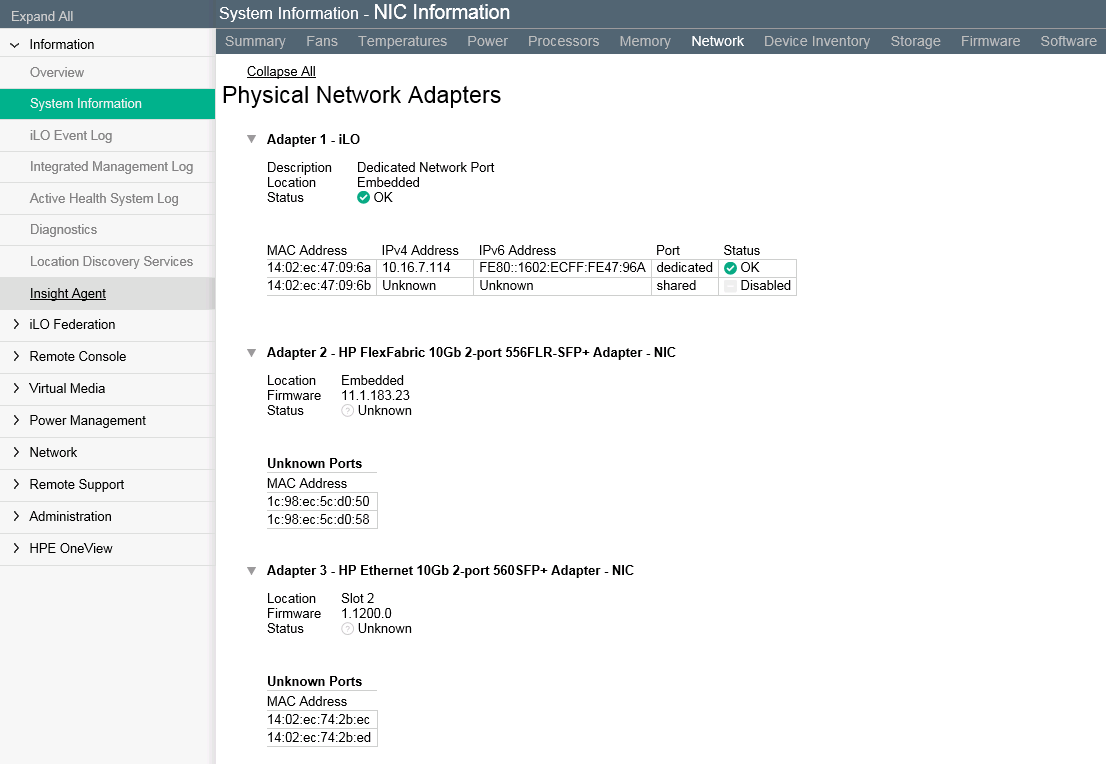1106x764 pixels.
Task: Click IPv4 address 10.16.7.114
Action: (416, 268)
